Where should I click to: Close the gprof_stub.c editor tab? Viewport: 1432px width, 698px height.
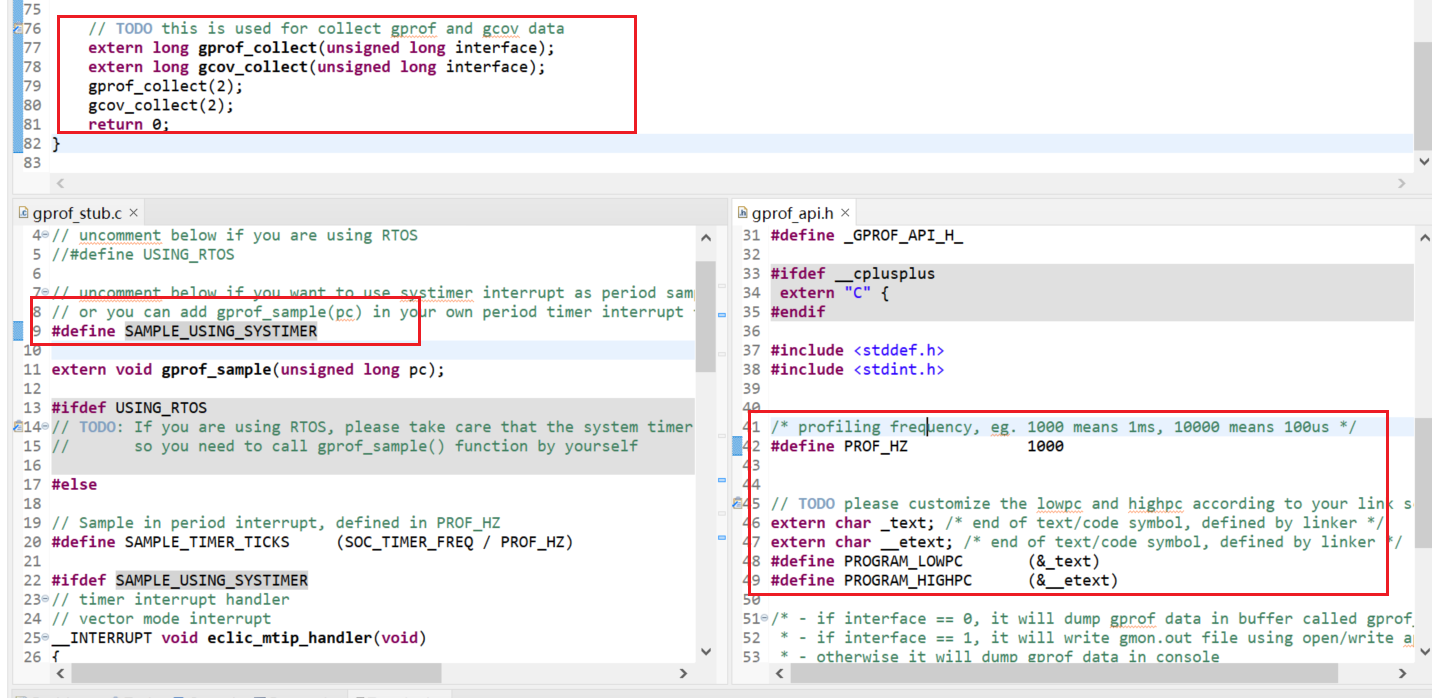tap(133, 213)
